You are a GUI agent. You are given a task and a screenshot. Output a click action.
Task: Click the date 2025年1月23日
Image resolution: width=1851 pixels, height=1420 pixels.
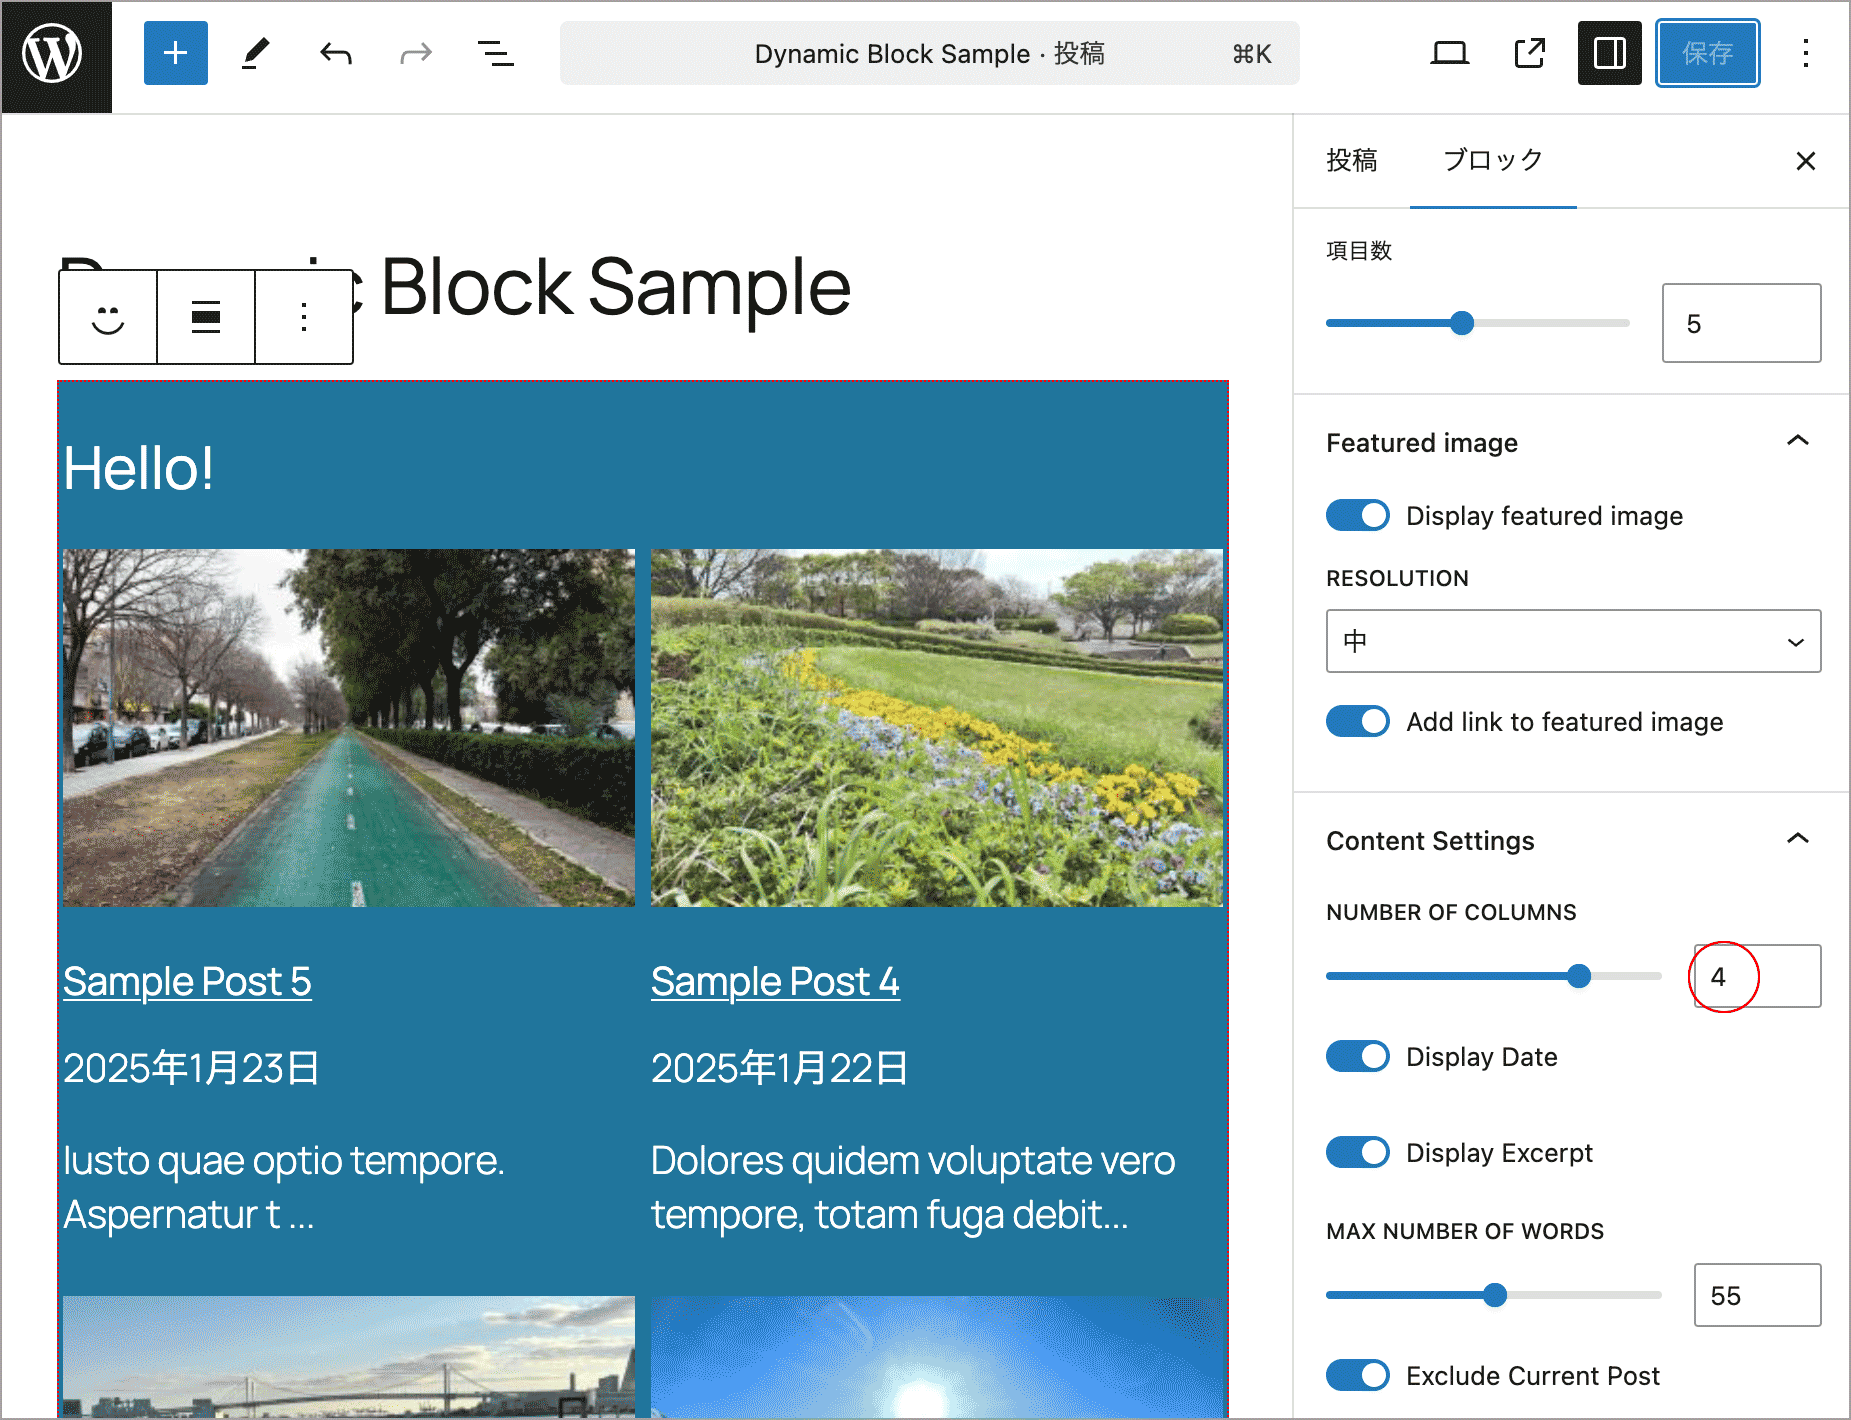[x=191, y=1068]
